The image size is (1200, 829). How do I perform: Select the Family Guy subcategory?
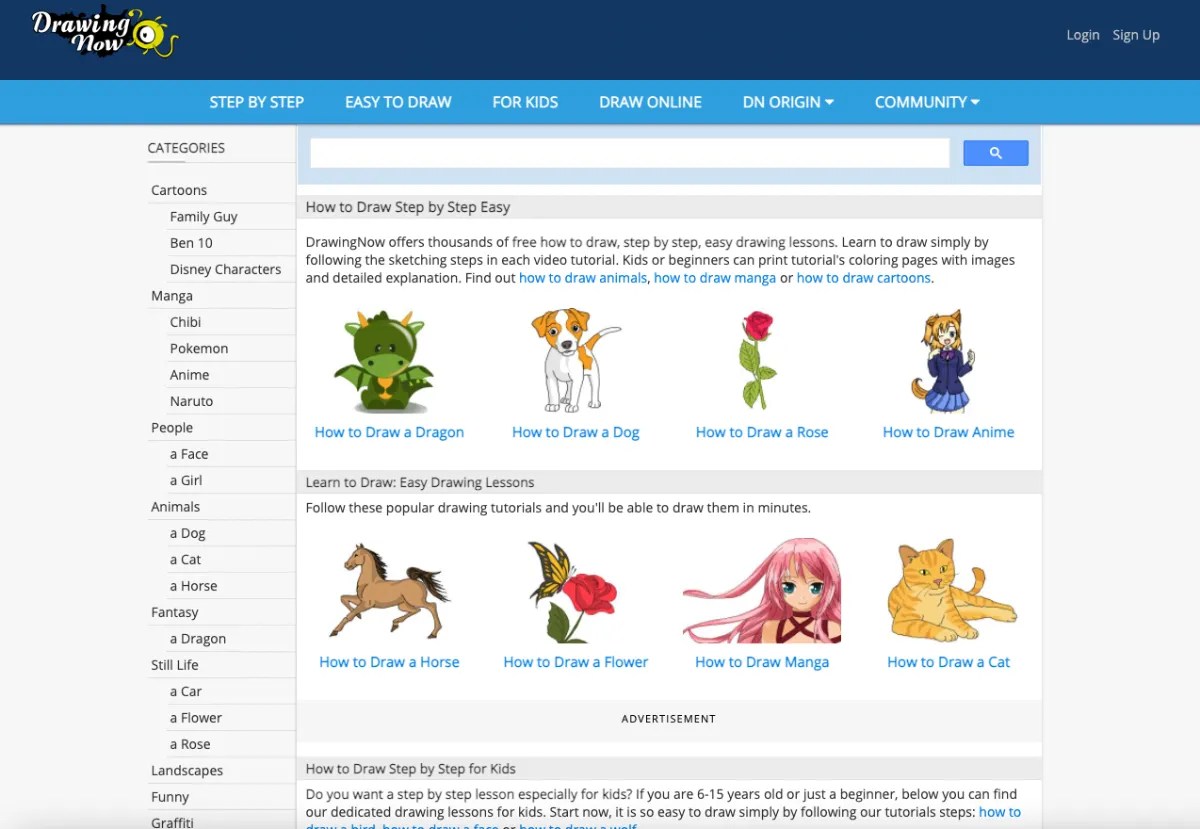click(204, 216)
